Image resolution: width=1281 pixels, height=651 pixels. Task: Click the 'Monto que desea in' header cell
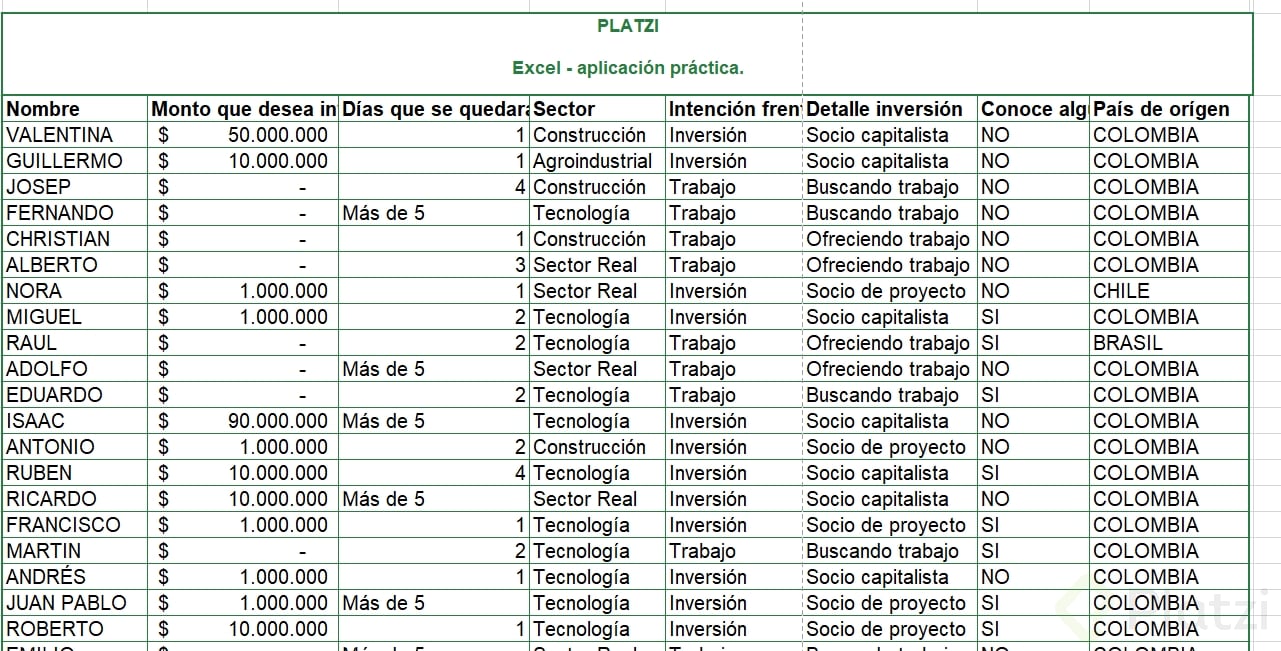243,109
